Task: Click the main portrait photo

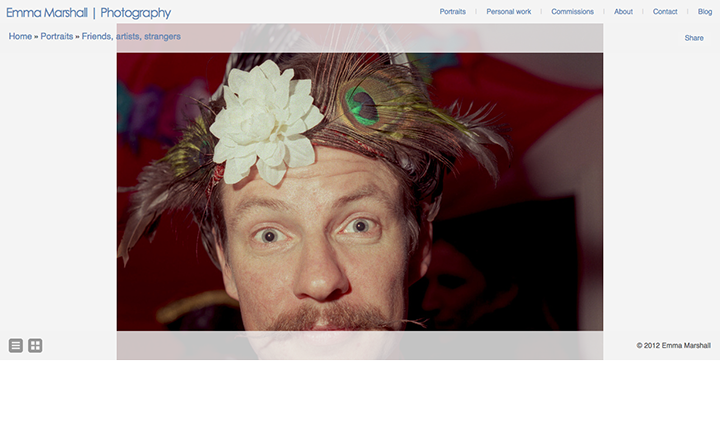Action: pos(360,191)
